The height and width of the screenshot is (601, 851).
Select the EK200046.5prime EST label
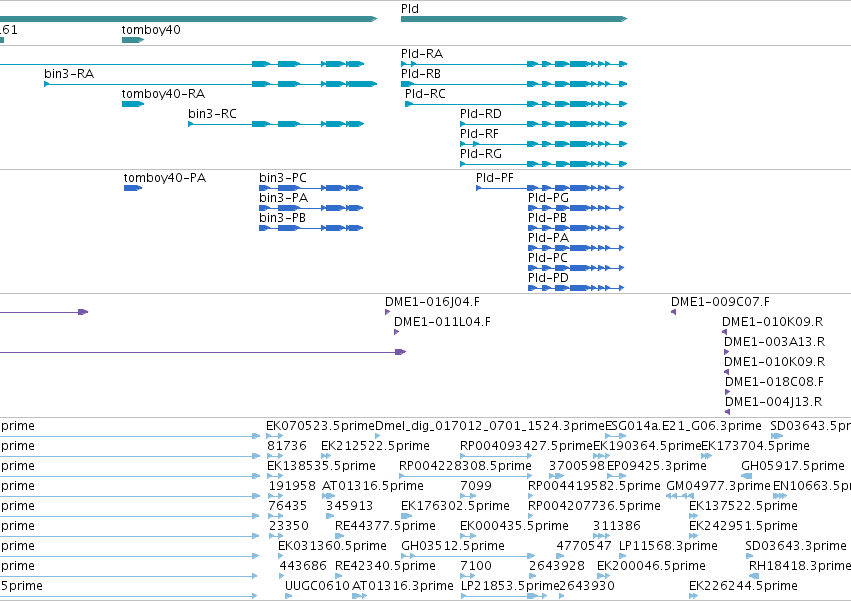651,566
